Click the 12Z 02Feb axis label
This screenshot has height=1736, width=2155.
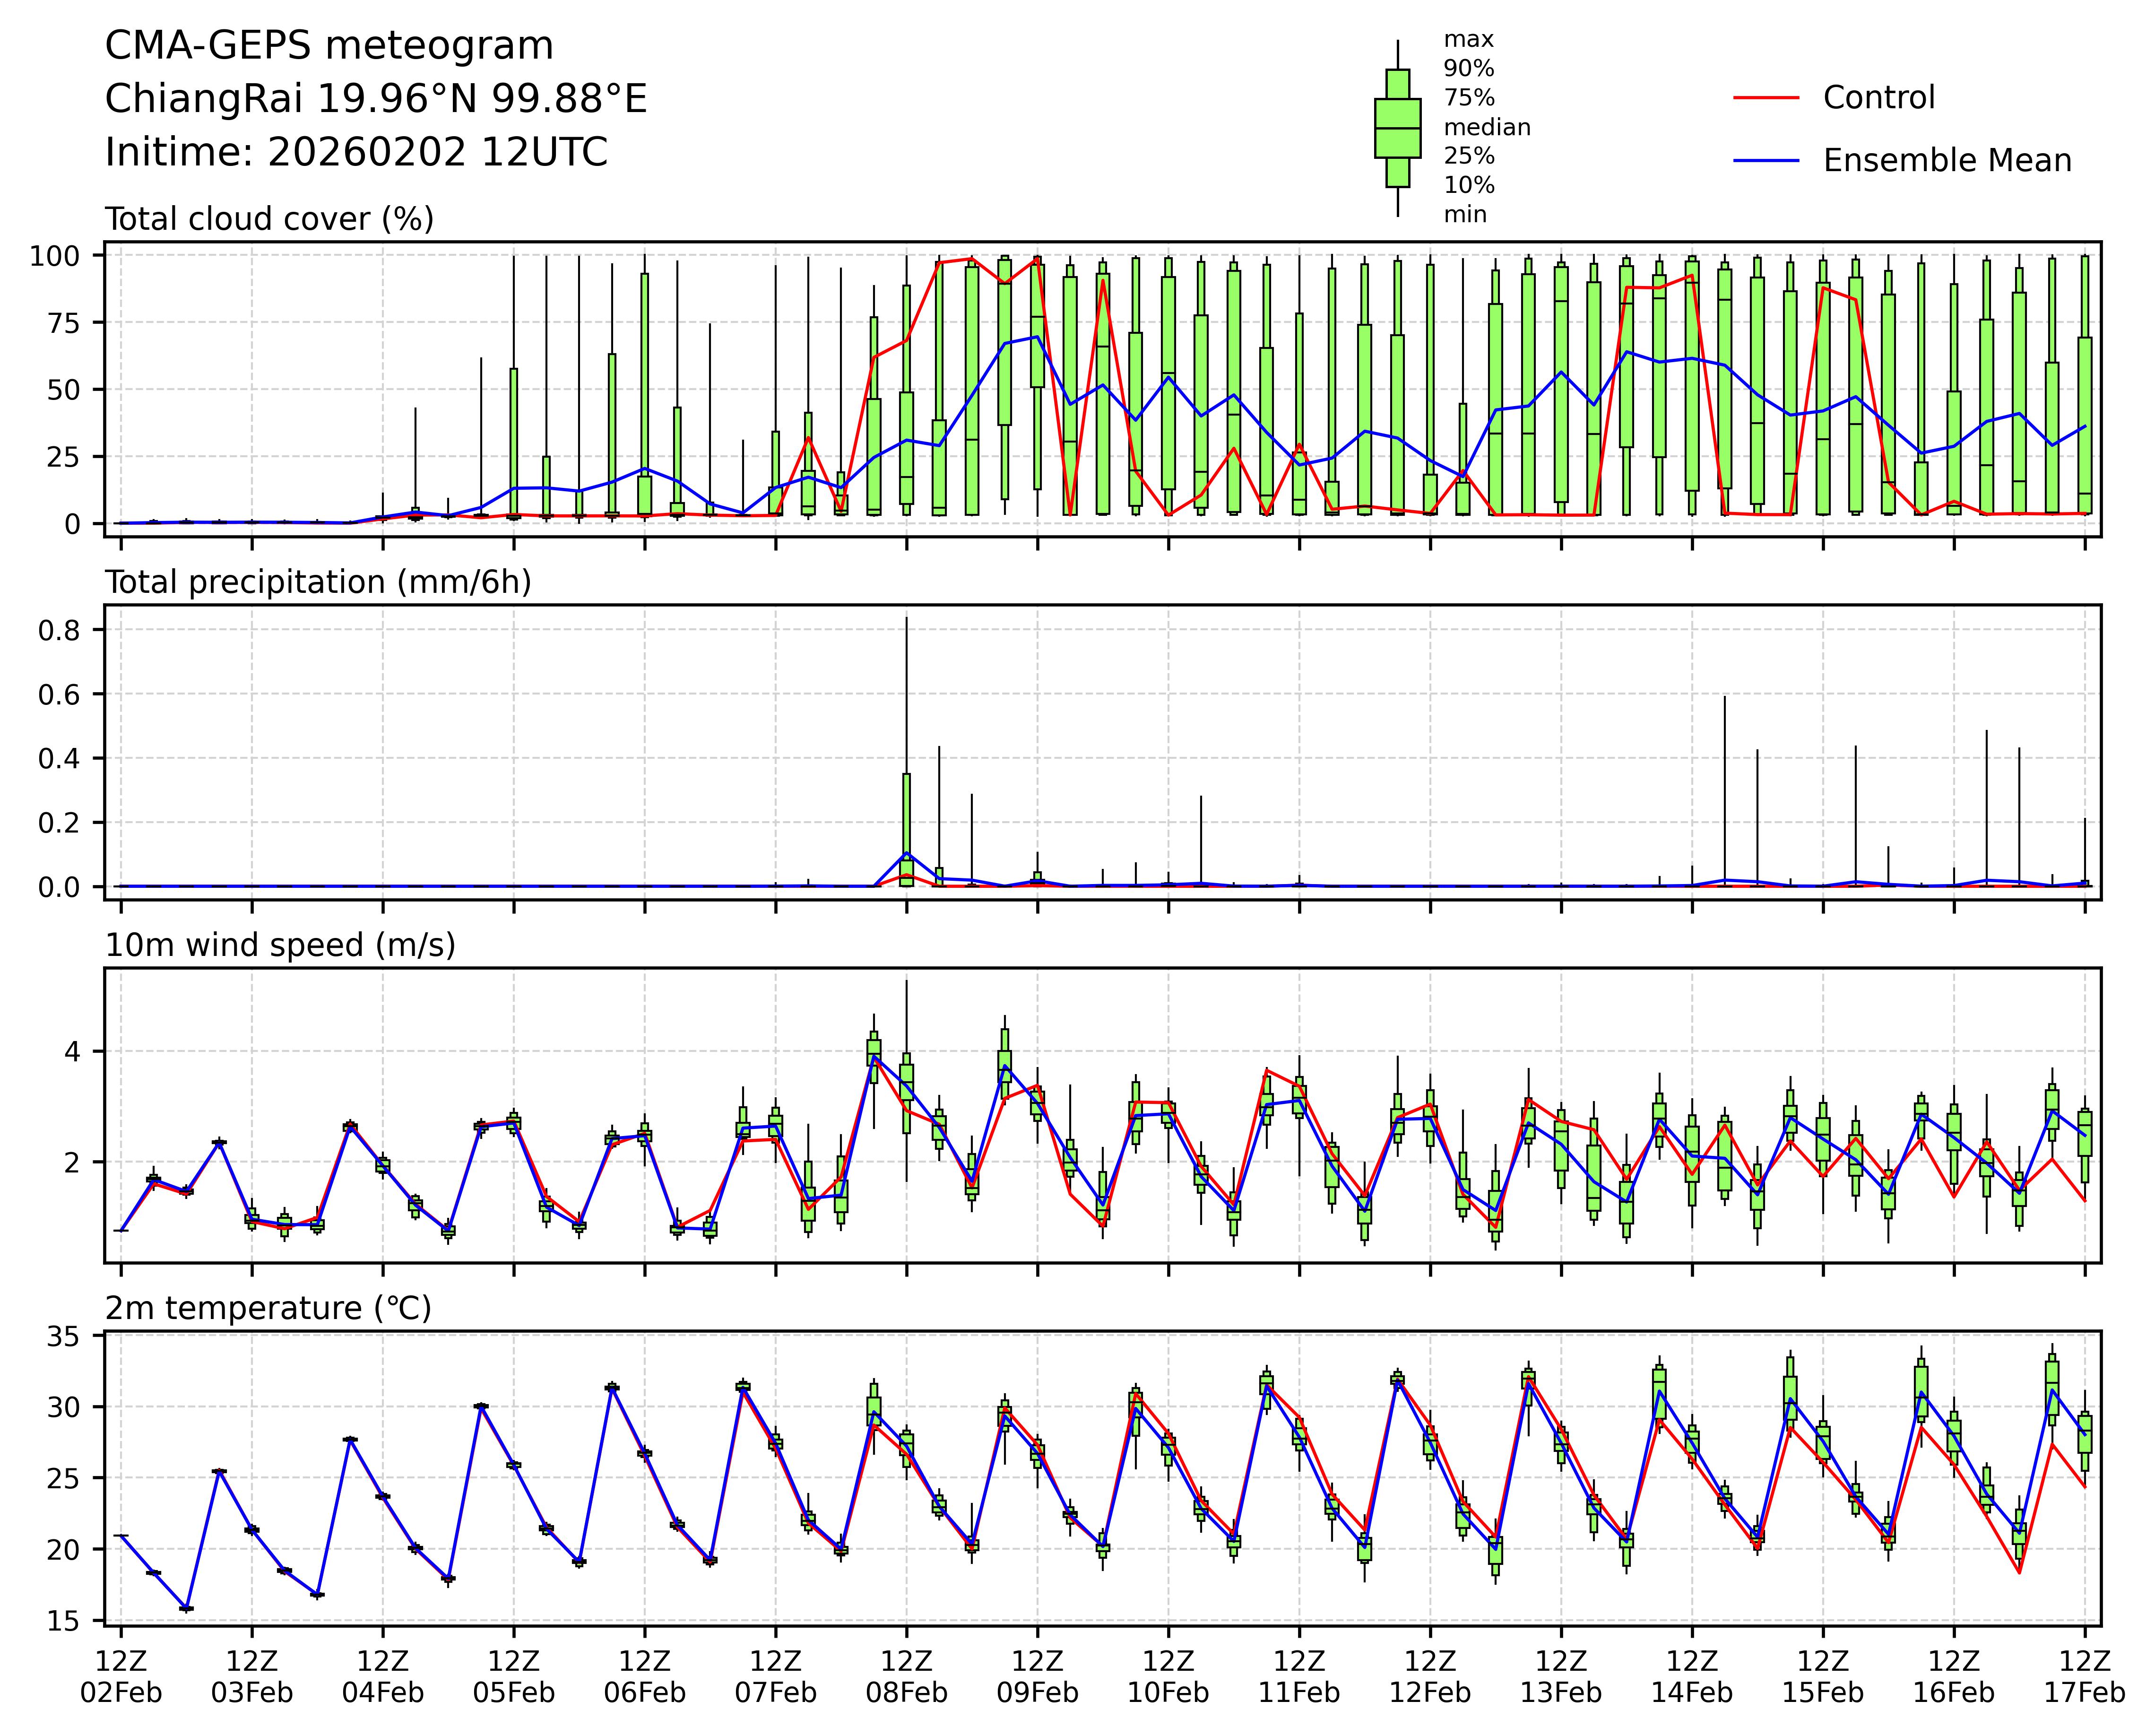tap(121, 1677)
